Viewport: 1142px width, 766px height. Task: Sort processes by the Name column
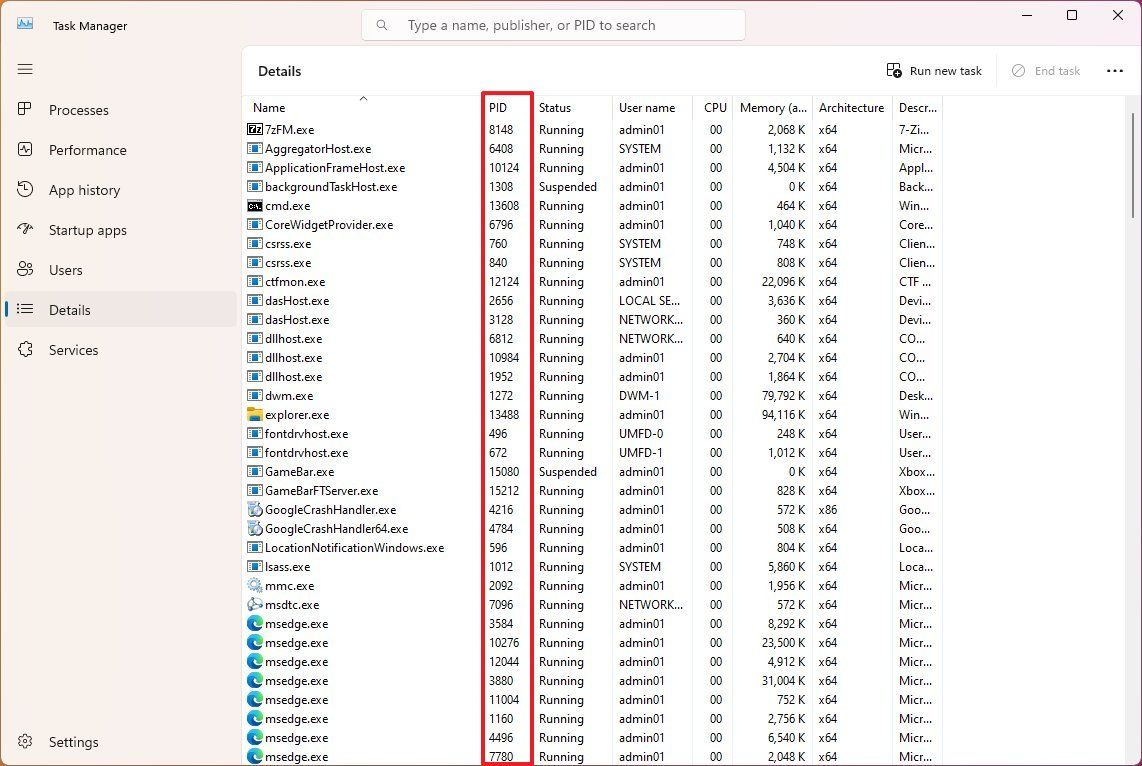tap(268, 107)
